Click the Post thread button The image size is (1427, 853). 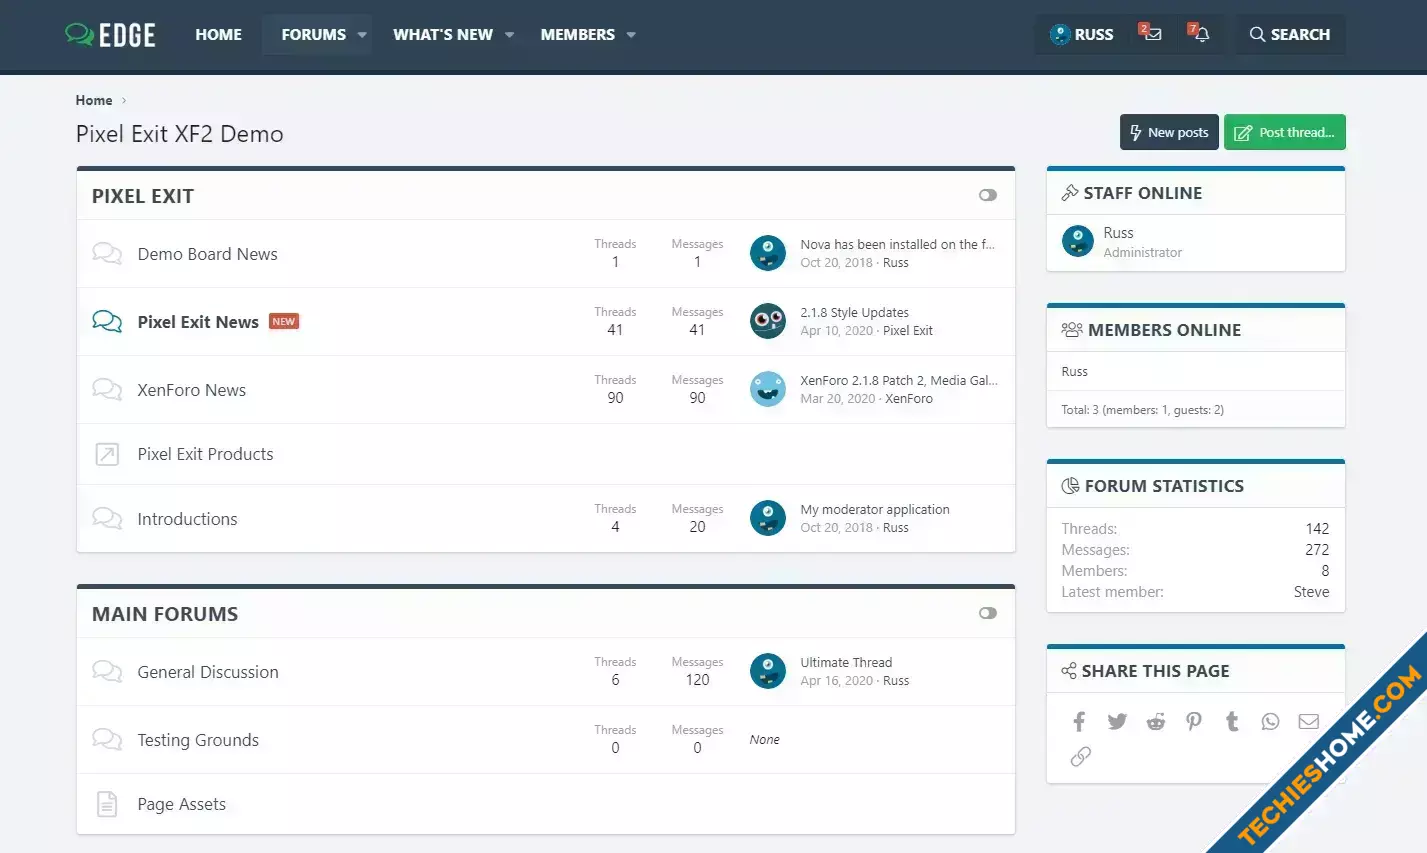1285,132
